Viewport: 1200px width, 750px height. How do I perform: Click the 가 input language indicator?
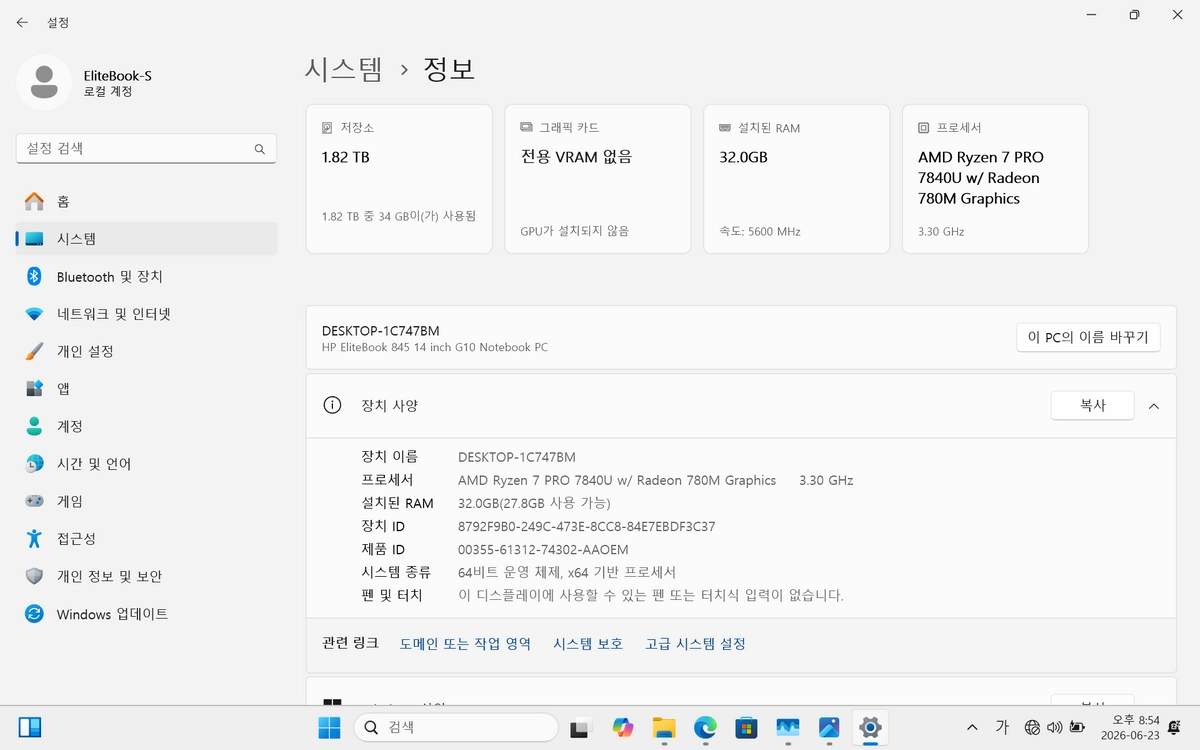tap(1002, 727)
